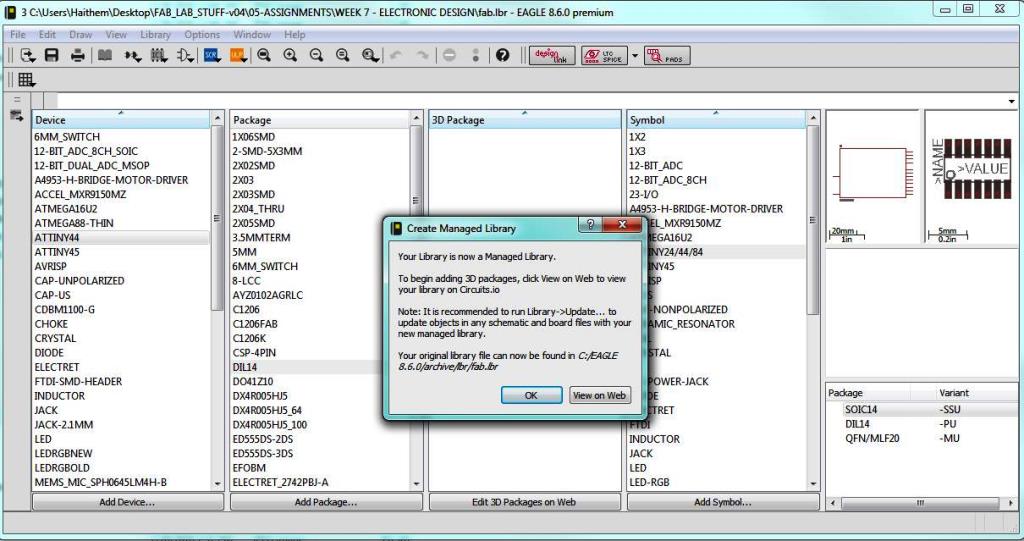Screen dimensions: 1024x541
Task: Click Edit 3D Packages on Web button
Action: click(524, 502)
